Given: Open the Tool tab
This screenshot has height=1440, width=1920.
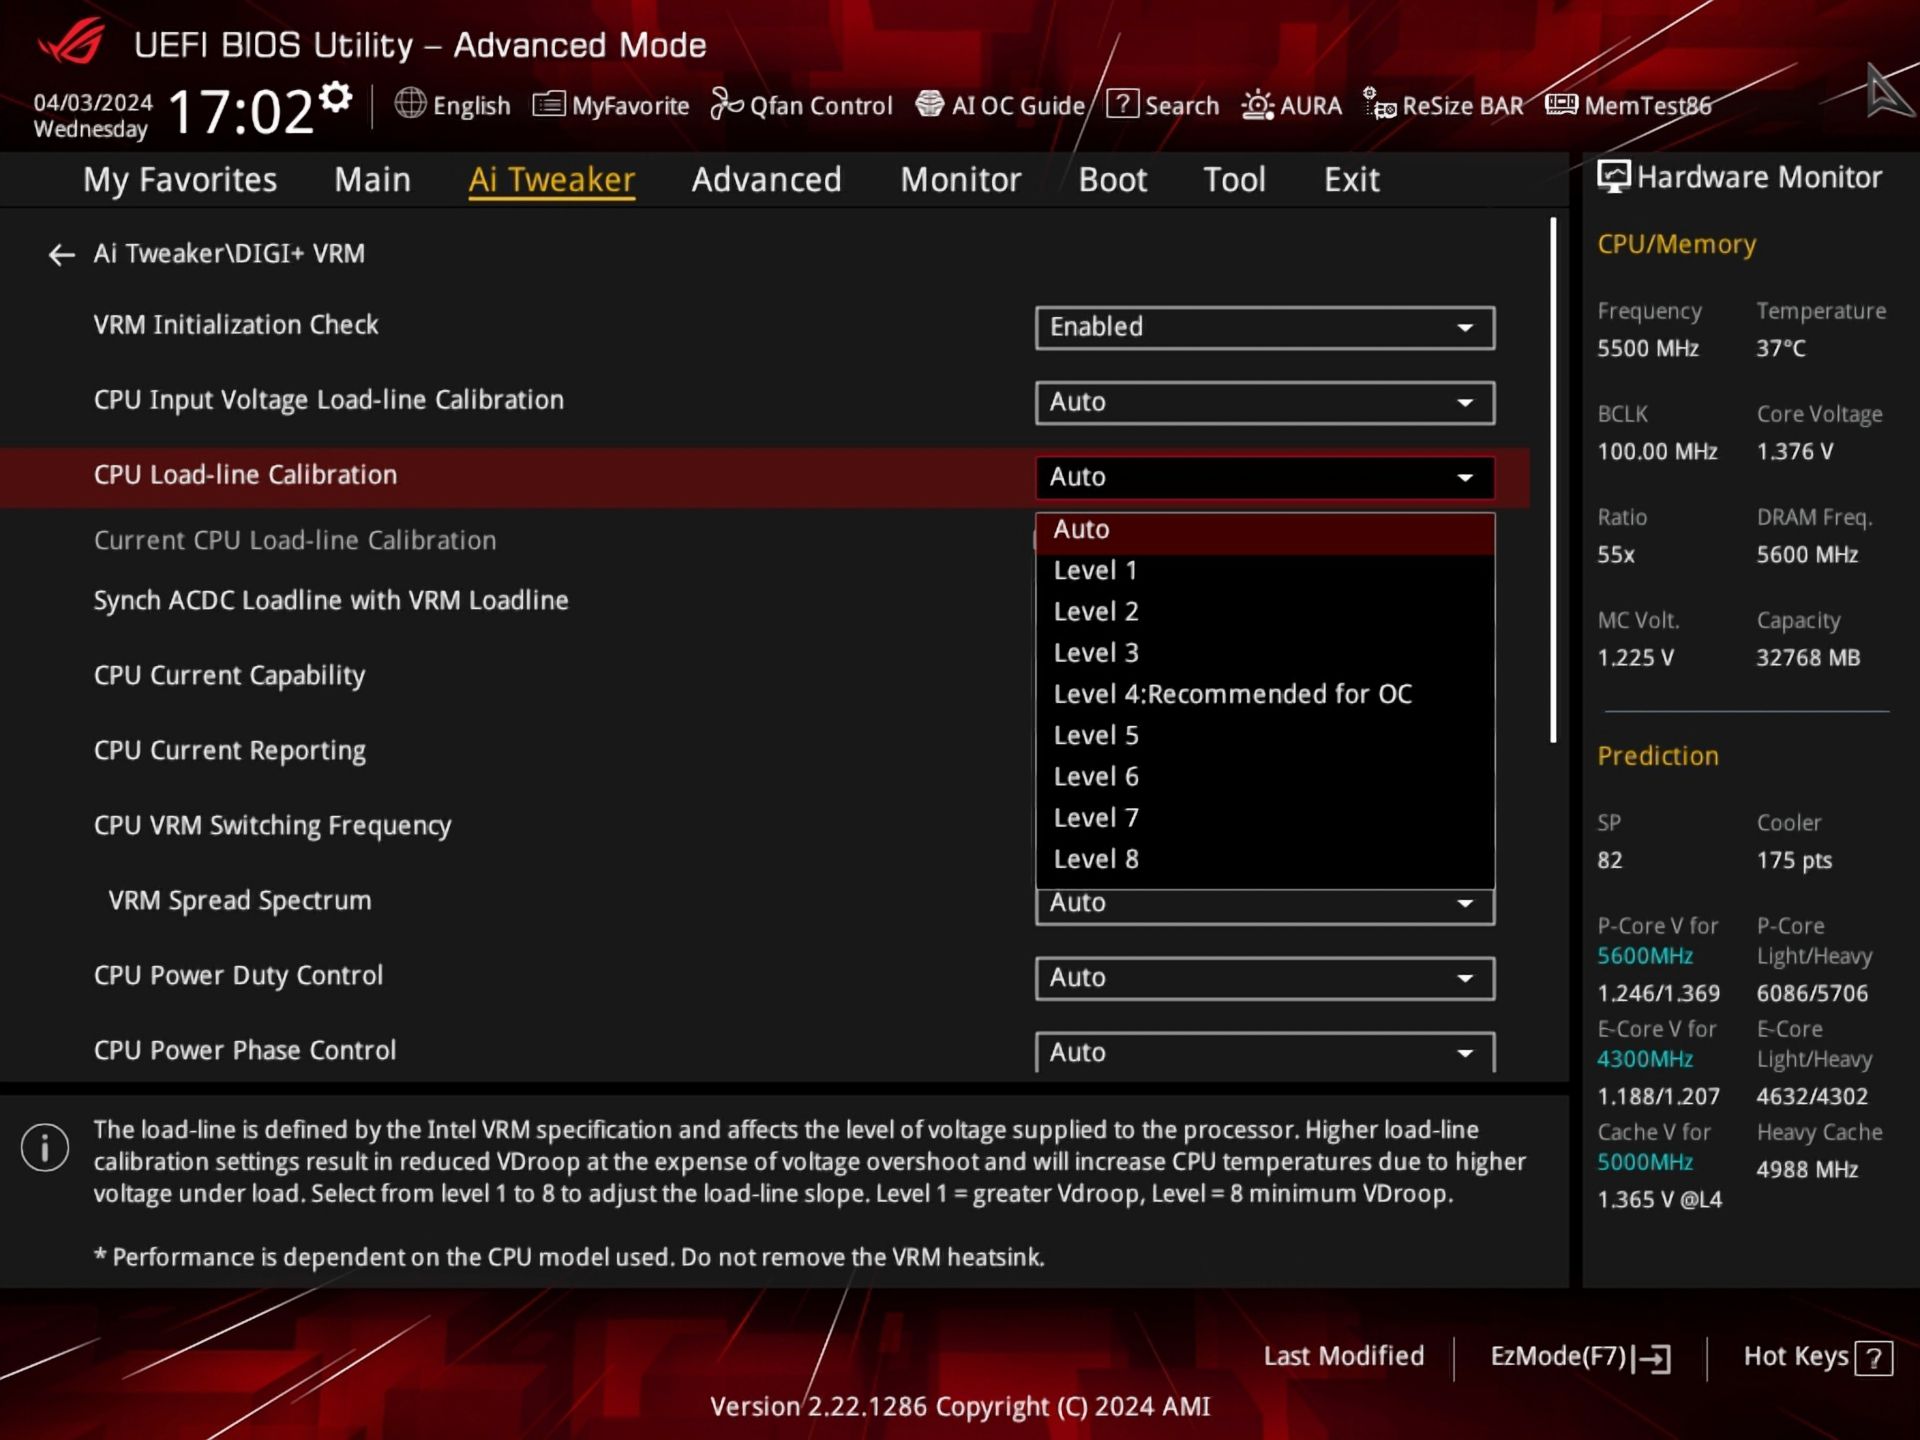Looking at the screenshot, I should click(1235, 180).
